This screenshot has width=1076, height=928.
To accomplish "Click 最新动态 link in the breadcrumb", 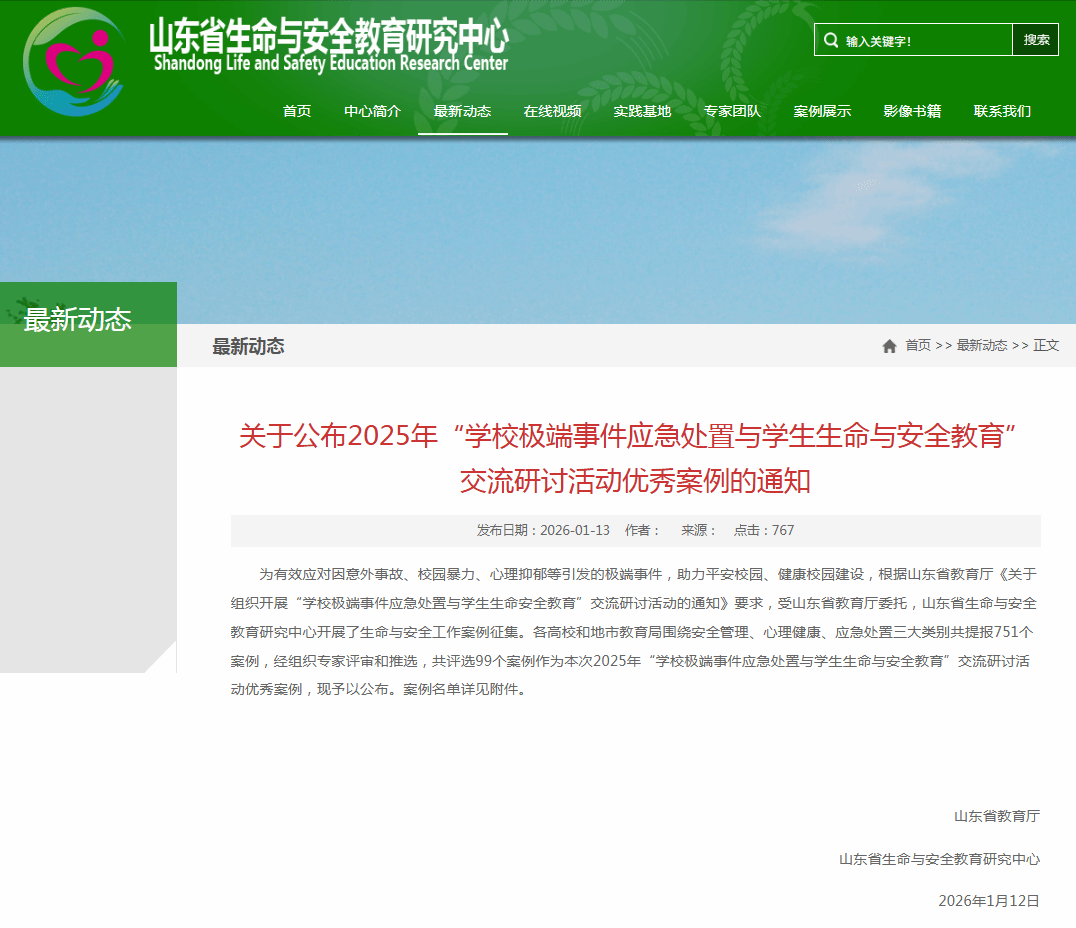I will pos(981,345).
